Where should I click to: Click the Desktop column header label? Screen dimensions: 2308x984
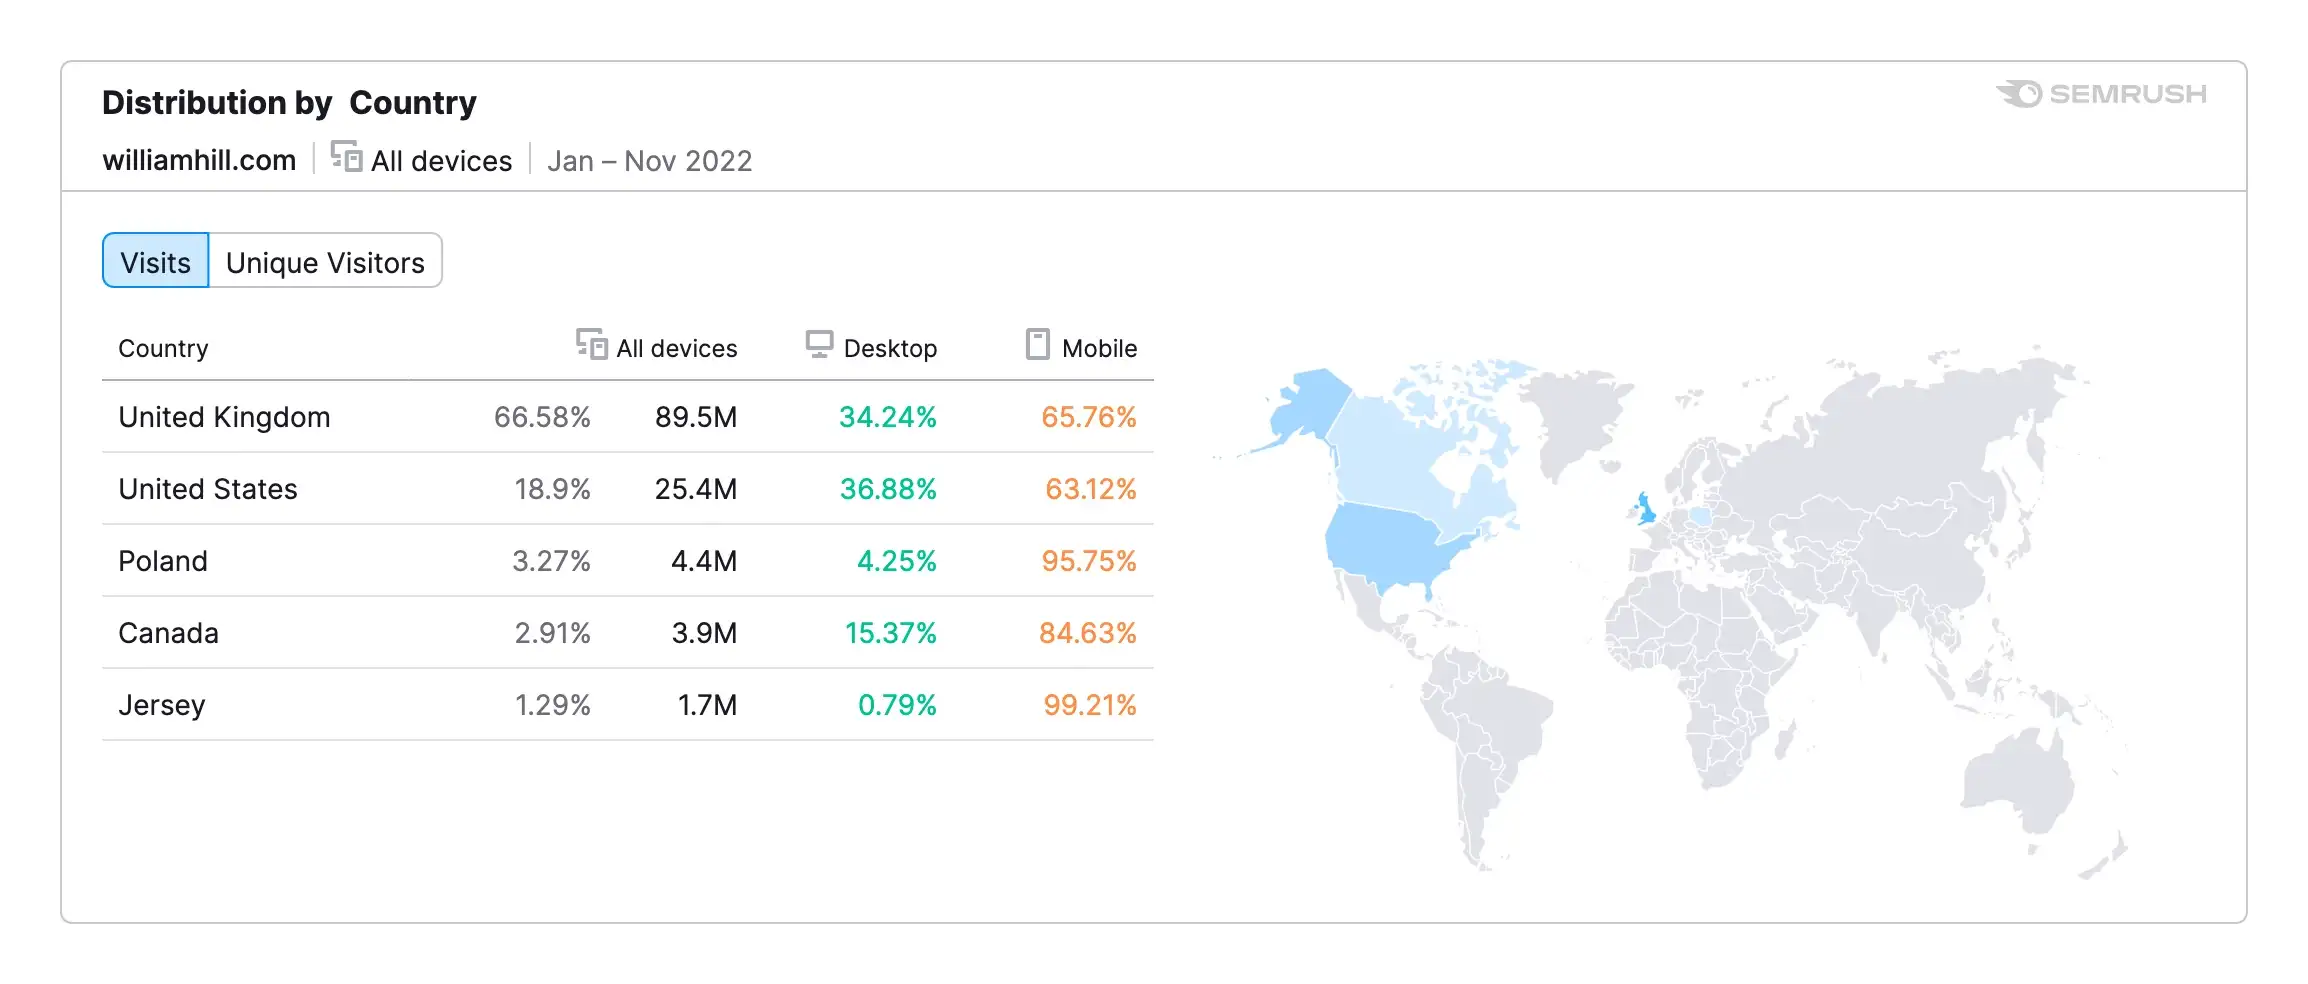pyautogui.click(x=890, y=348)
